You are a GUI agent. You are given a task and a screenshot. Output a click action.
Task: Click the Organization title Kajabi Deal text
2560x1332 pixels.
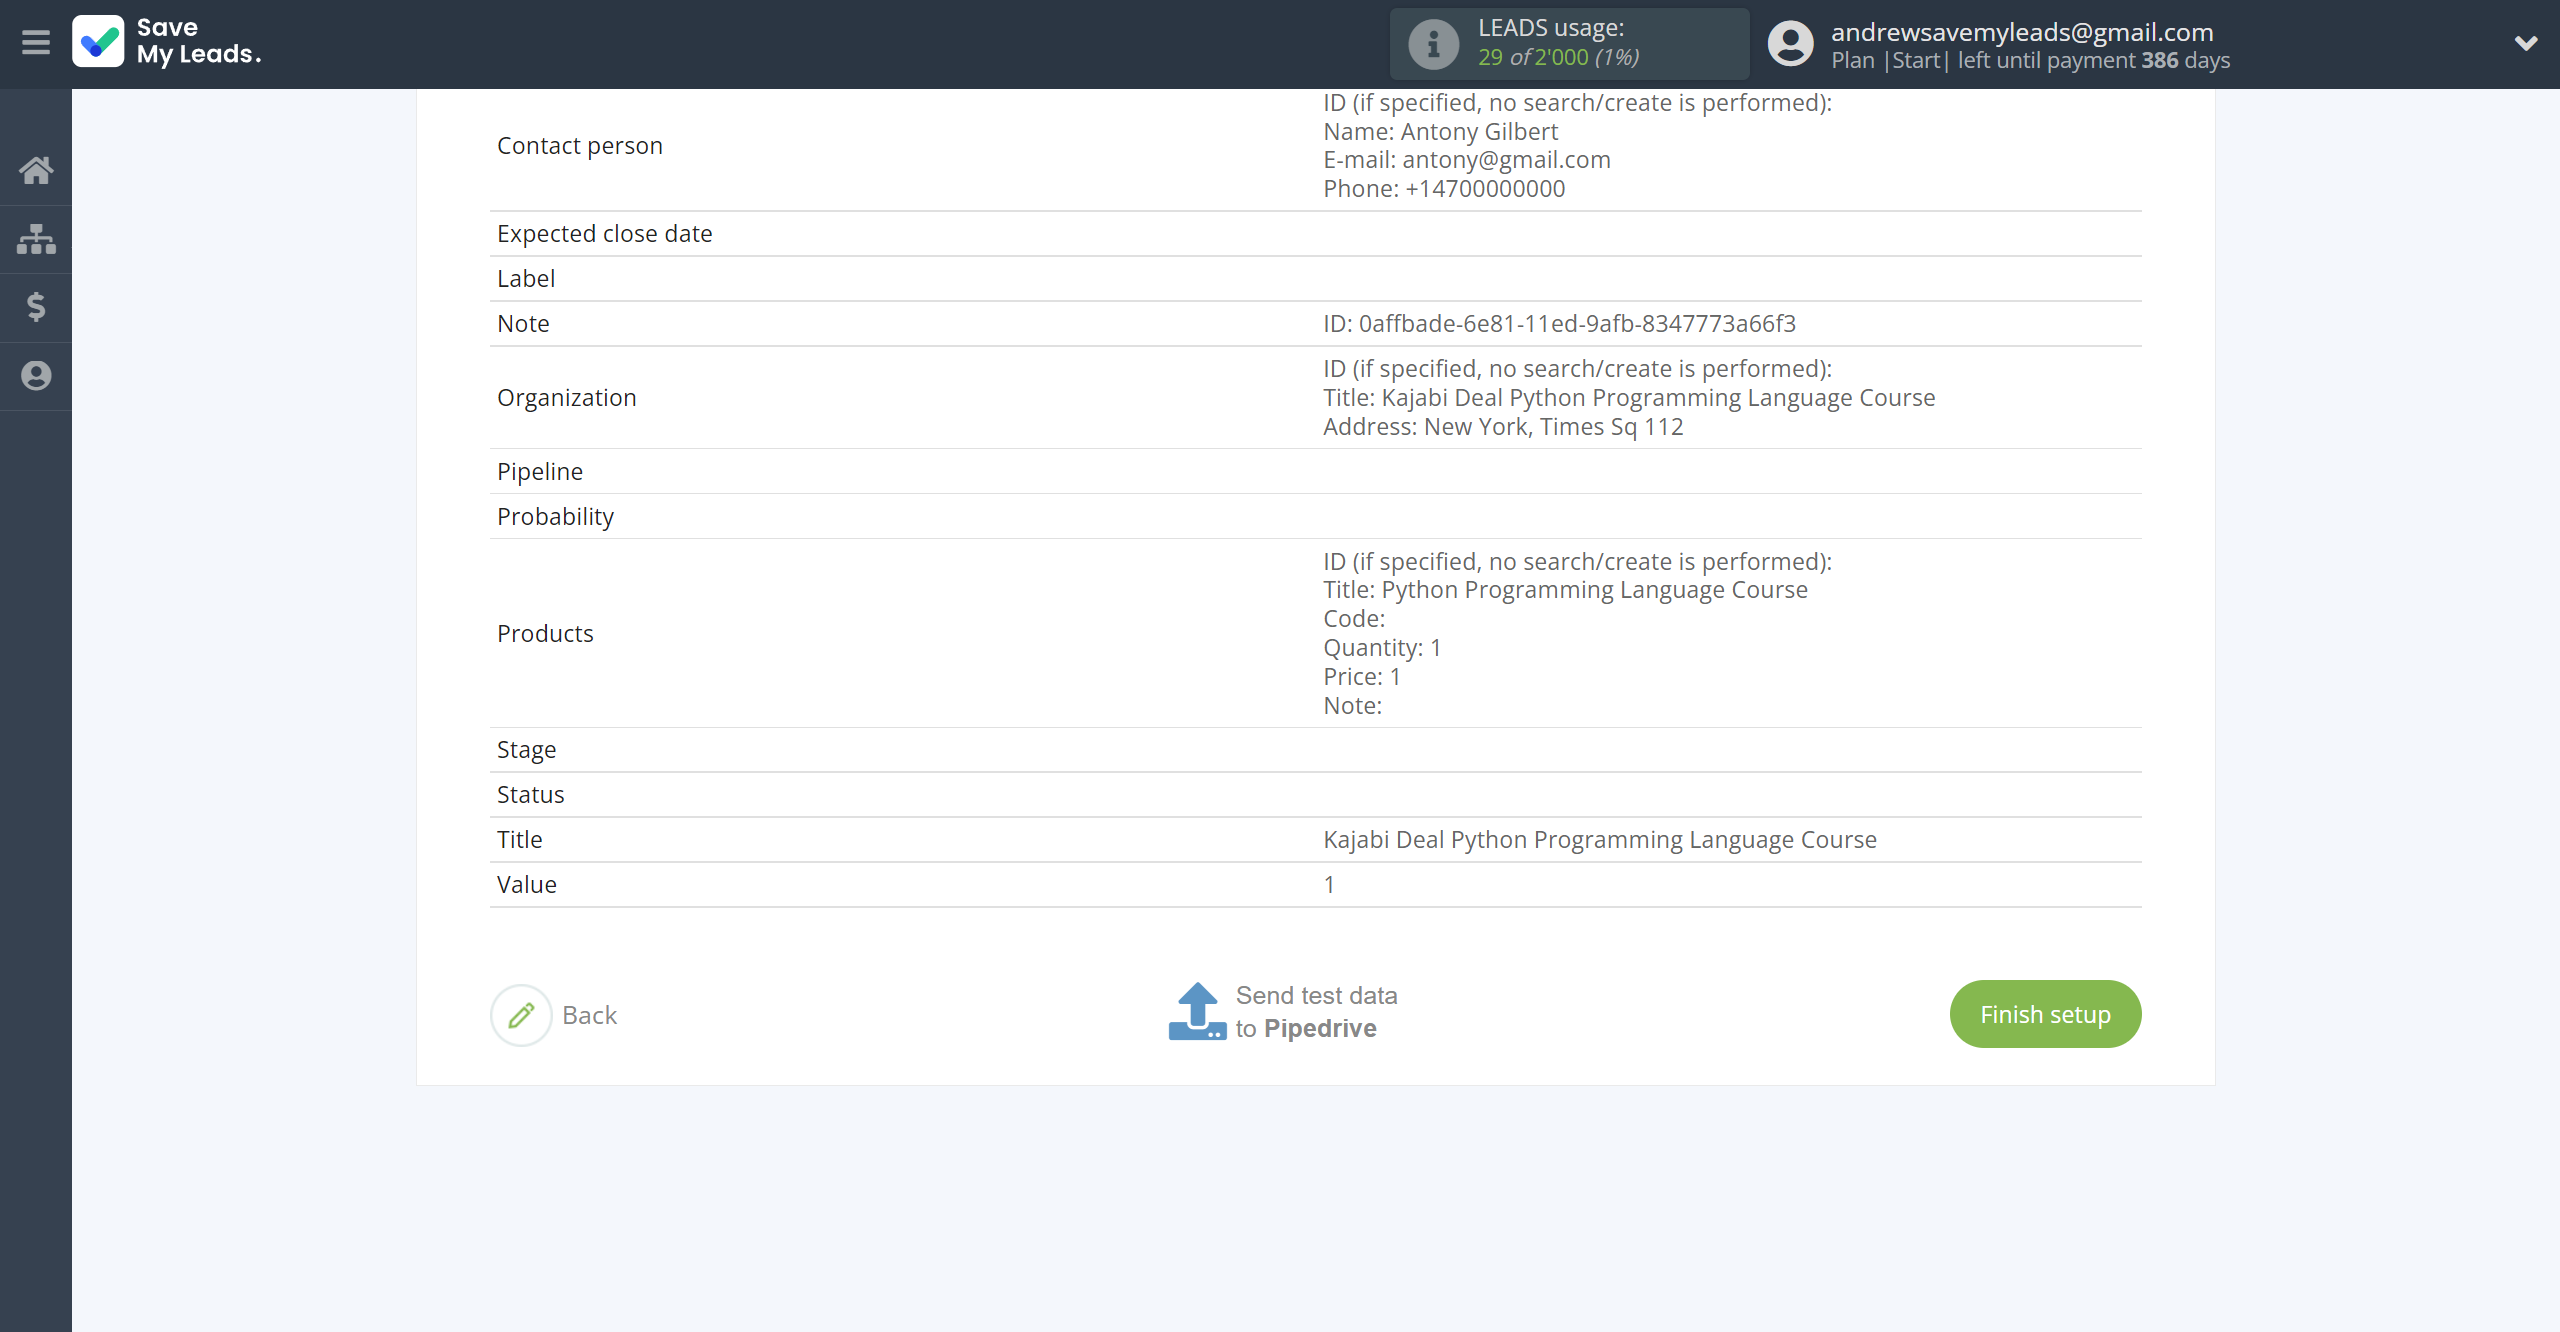pyautogui.click(x=1629, y=398)
